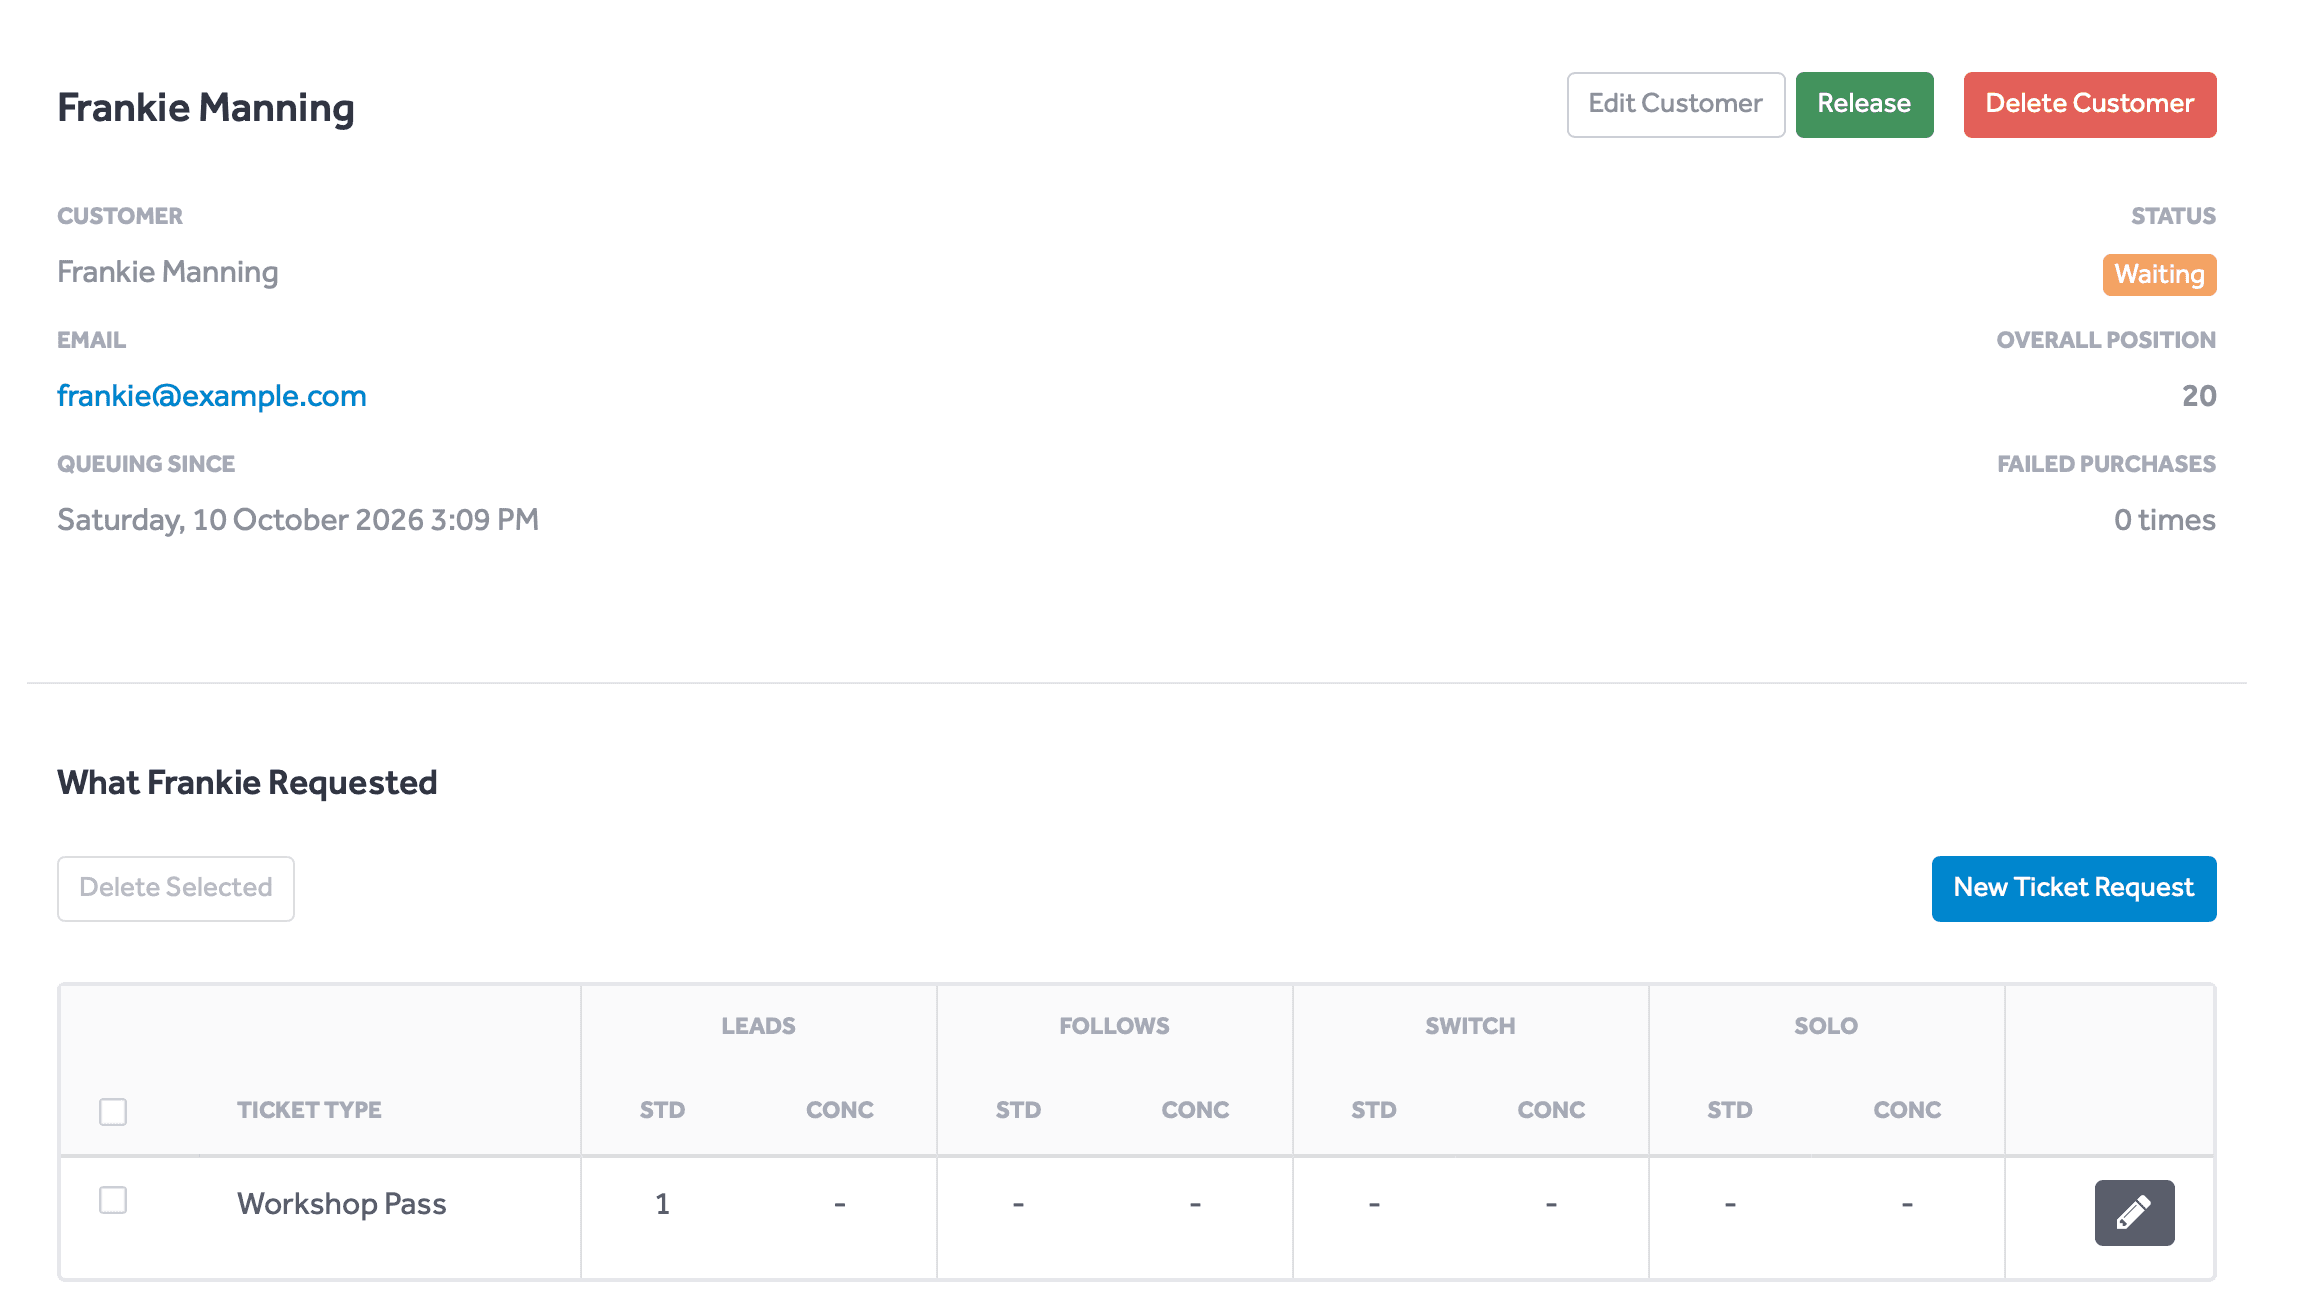Image resolution: width=2302 pixels, height=1310 pixels.
Task: Click the STD subheader under Follows
Action: pyautogui.click(x=1018, y=1110)
